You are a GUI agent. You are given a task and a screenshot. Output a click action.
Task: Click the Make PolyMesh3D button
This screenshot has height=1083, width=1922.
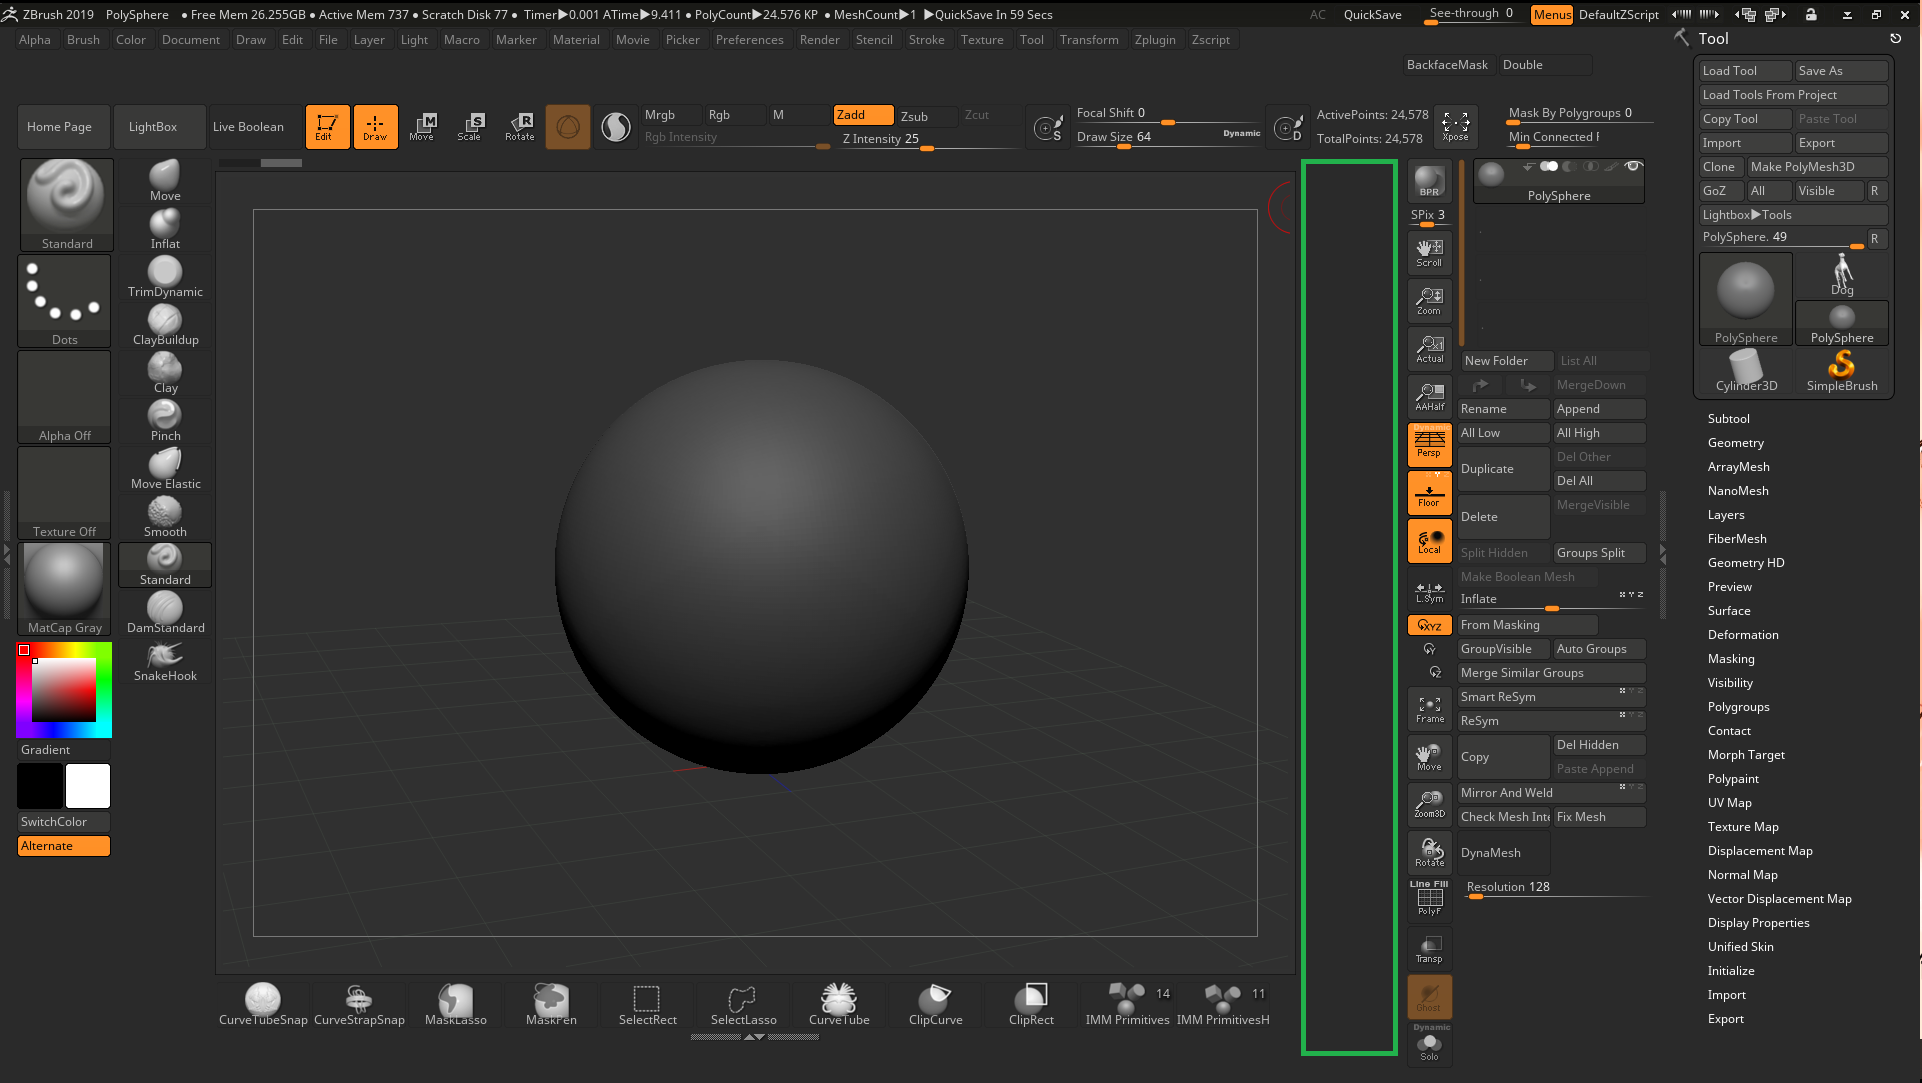click(1816, 167)
